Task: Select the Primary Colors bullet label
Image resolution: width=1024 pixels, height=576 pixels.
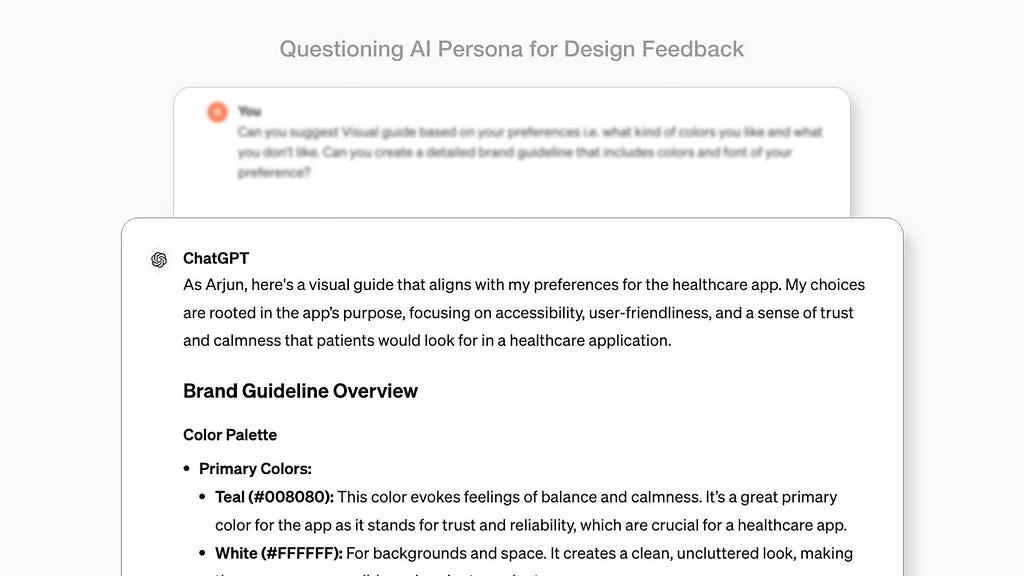Action: point(255,469)
